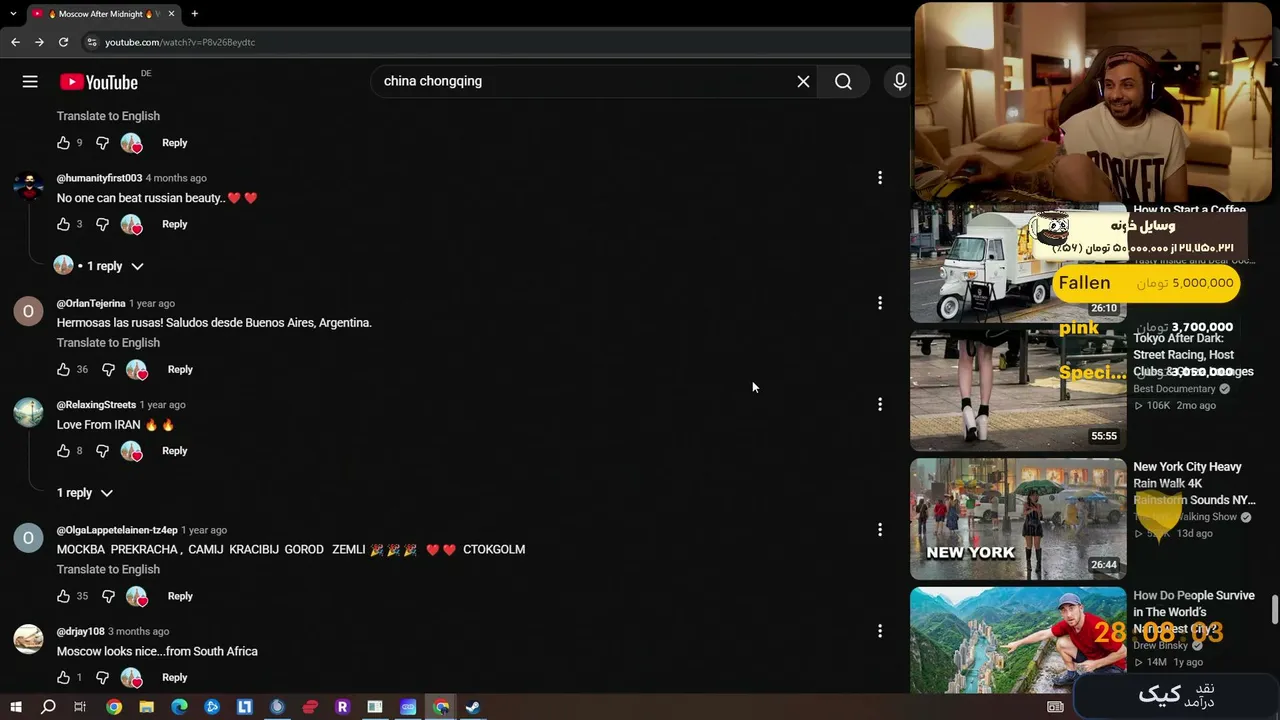The height and width of the screenshot is (720, 1280).
Task: Open options for @OrlanTejerina's comment
Action: (x=880, y=303)
